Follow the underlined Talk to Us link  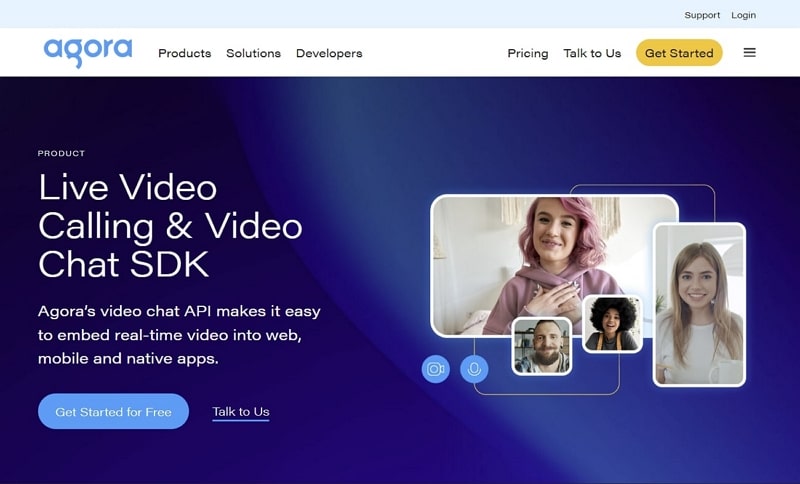coord(241,412)
